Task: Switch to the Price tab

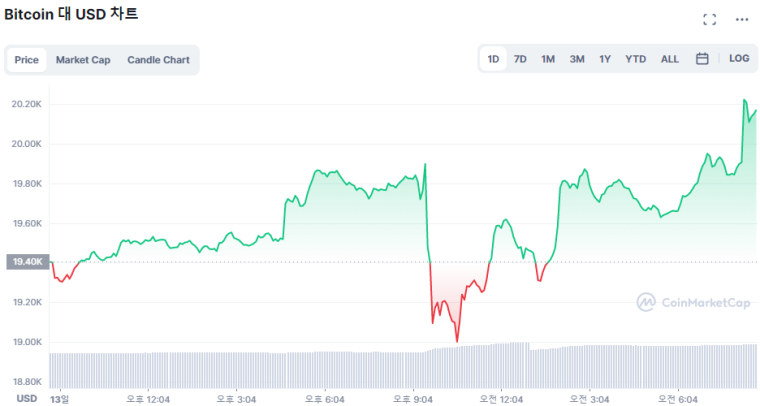Action: (x=27, y=60)
